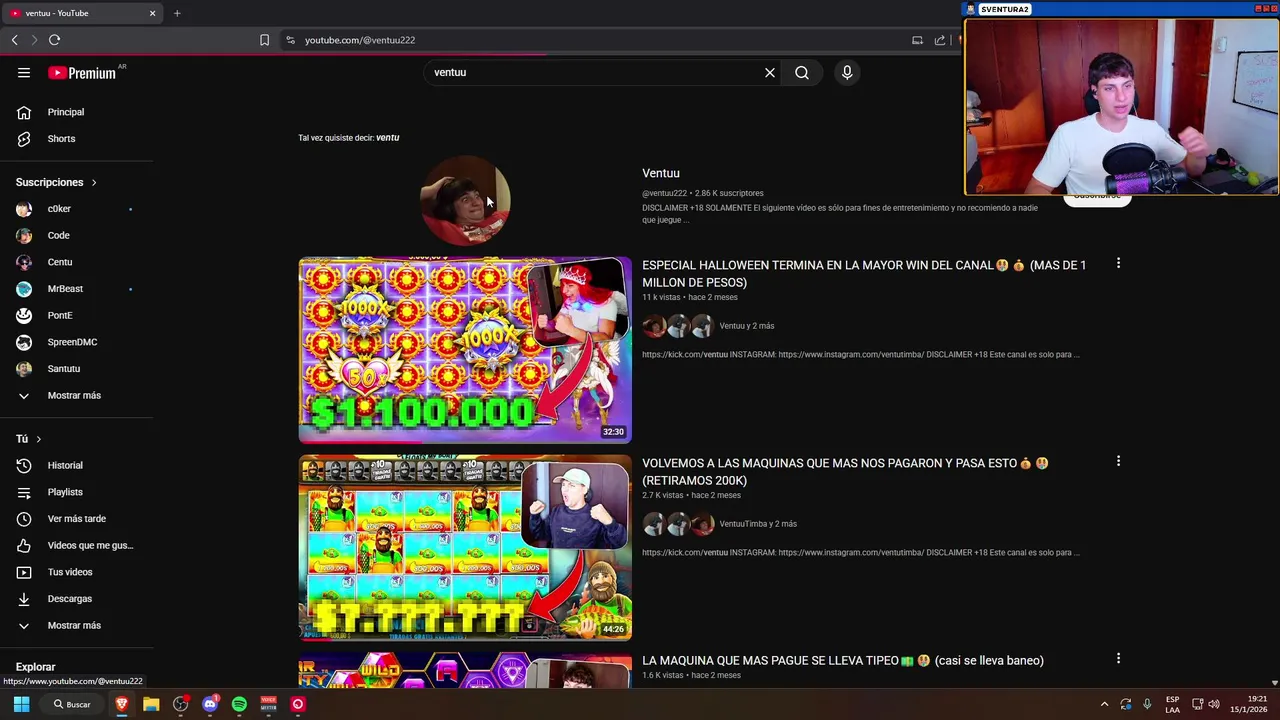Go back with browser back arrow
The height and width of the screenshot is (720, 1280).
(14, 40)
